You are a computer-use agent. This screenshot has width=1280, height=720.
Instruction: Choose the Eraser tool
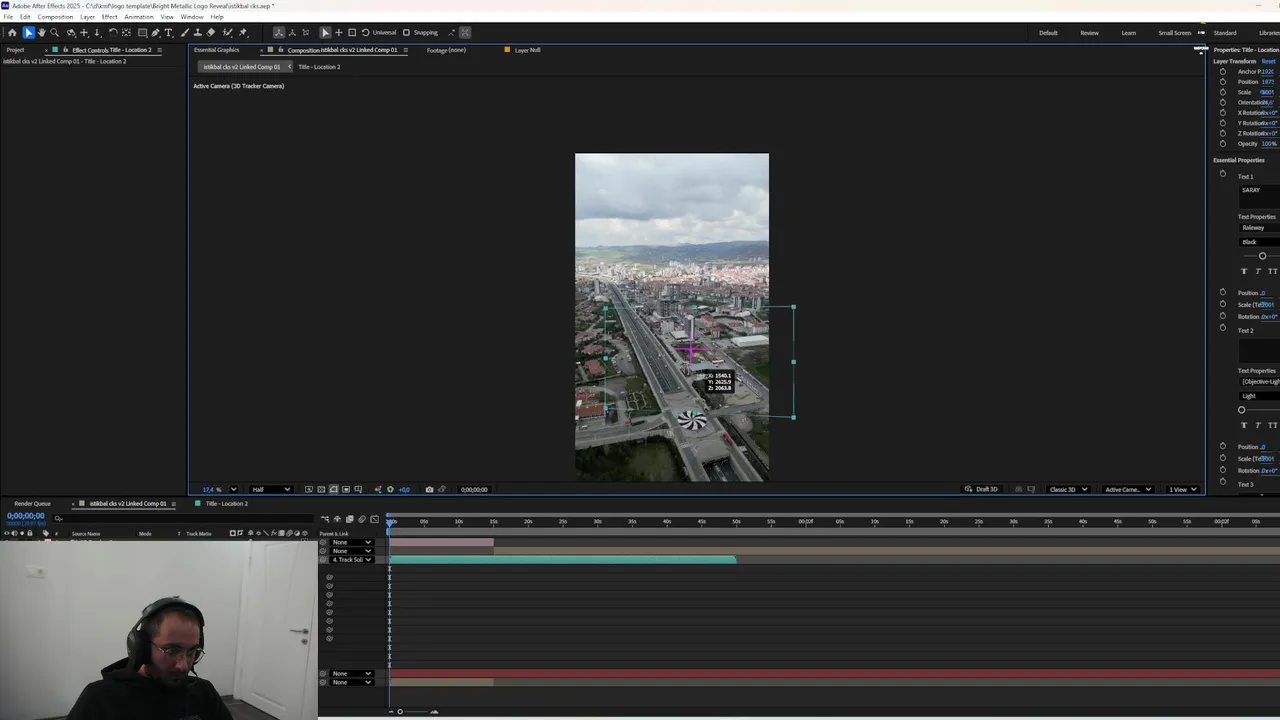click(x=211, y=33)
